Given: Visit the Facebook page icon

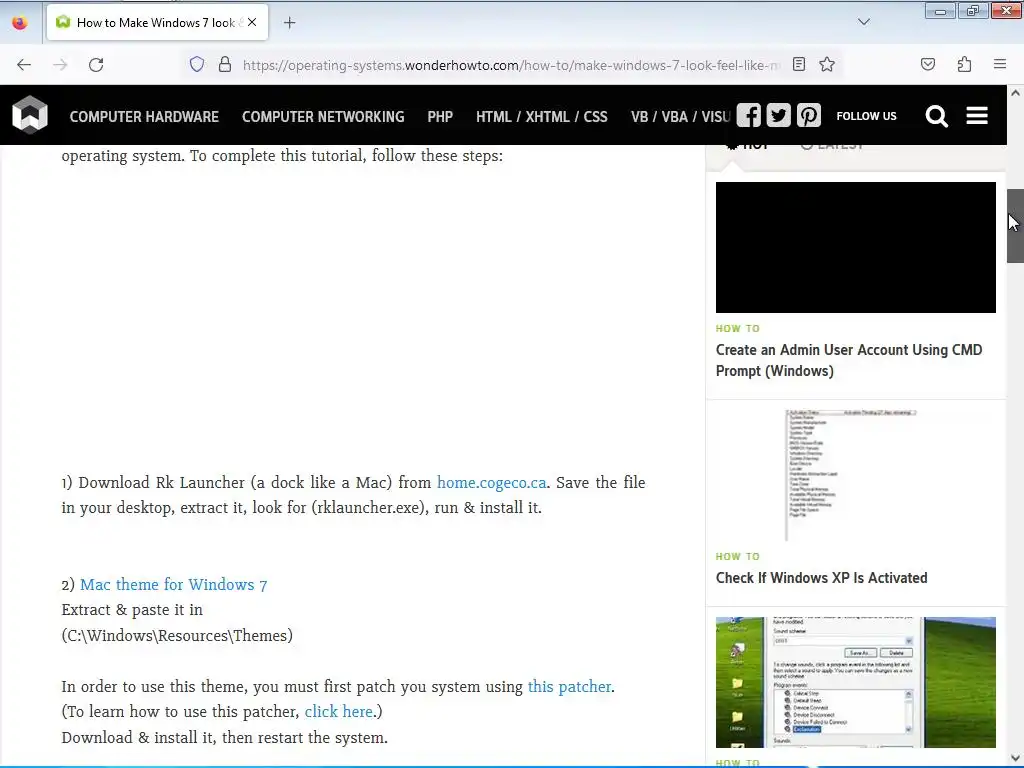Looking at the screenshot, I should (x=749, y=116).
